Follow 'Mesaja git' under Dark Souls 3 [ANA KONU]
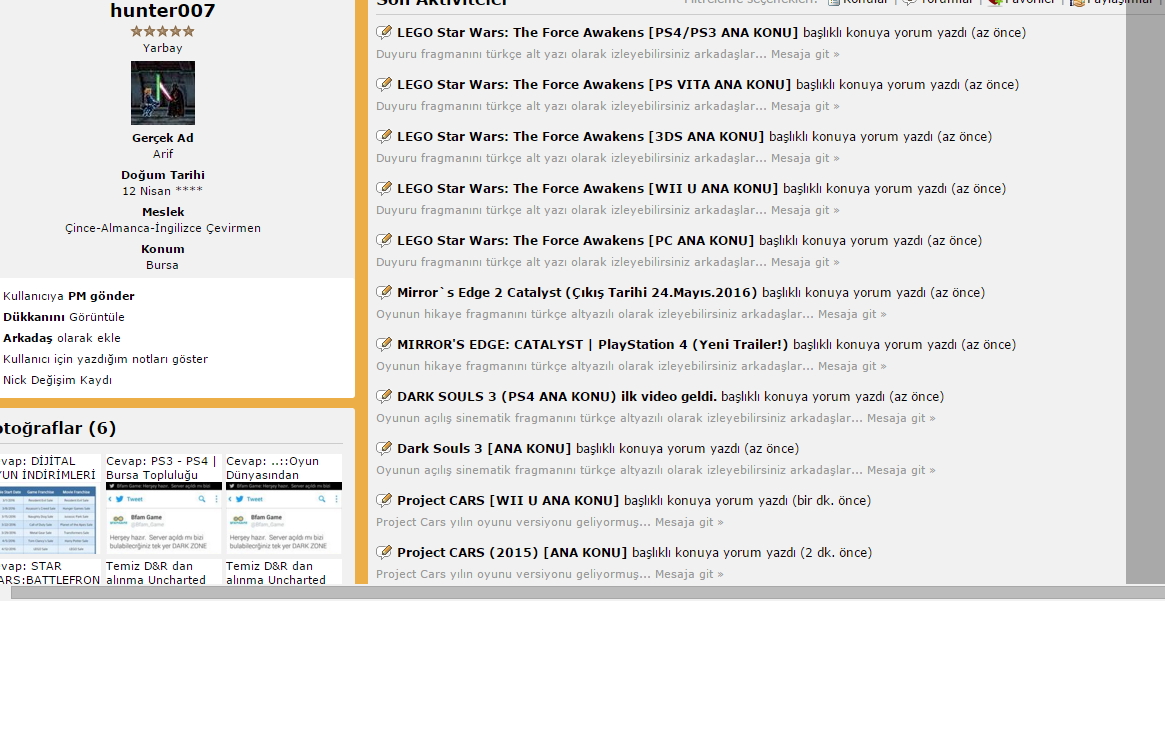The image size is (1165, 731). tap(901, 470)
